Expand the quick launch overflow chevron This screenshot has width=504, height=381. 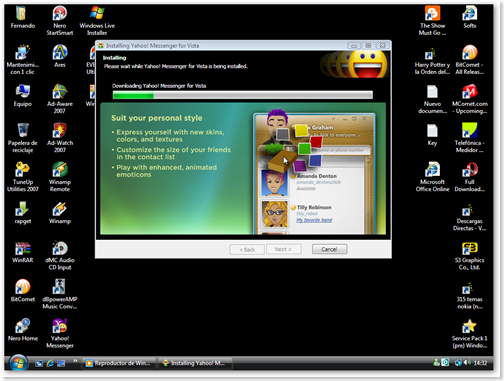(x=75, y=360)
